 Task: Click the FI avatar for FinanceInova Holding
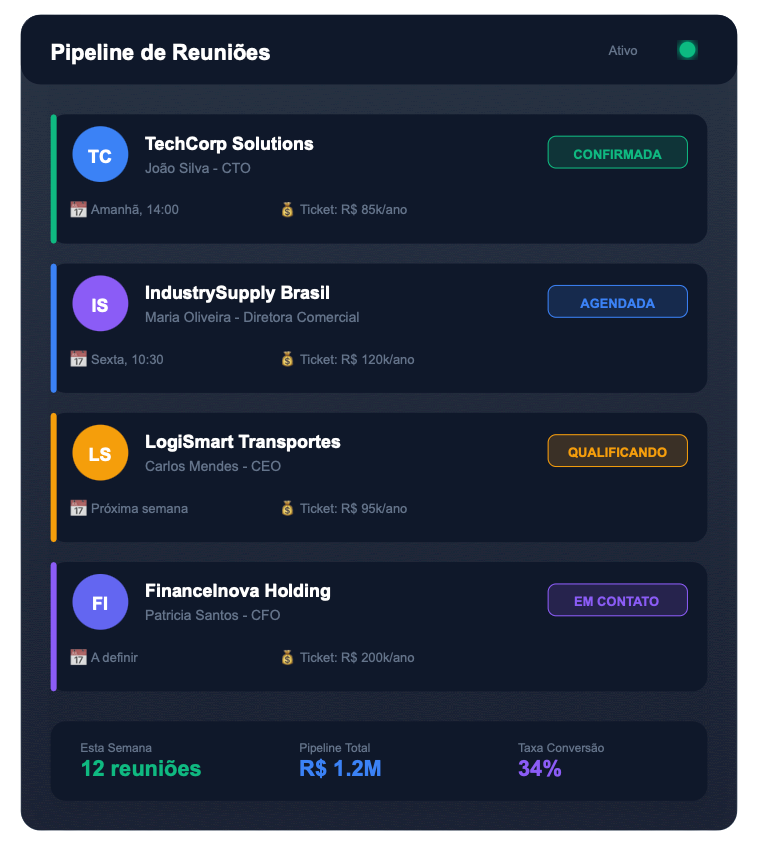100,602
